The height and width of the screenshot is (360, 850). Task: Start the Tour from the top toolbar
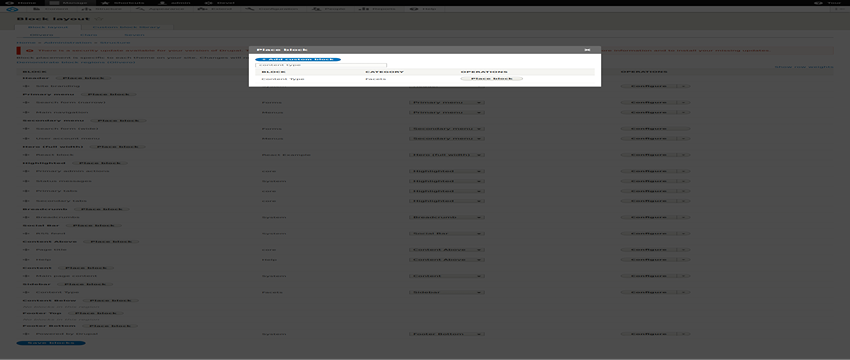pyautogui.click(x=829, y=3)
